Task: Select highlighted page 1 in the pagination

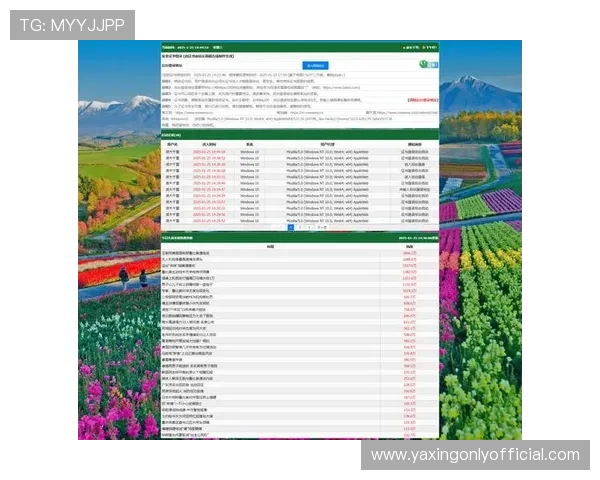Action: [291, 227]
